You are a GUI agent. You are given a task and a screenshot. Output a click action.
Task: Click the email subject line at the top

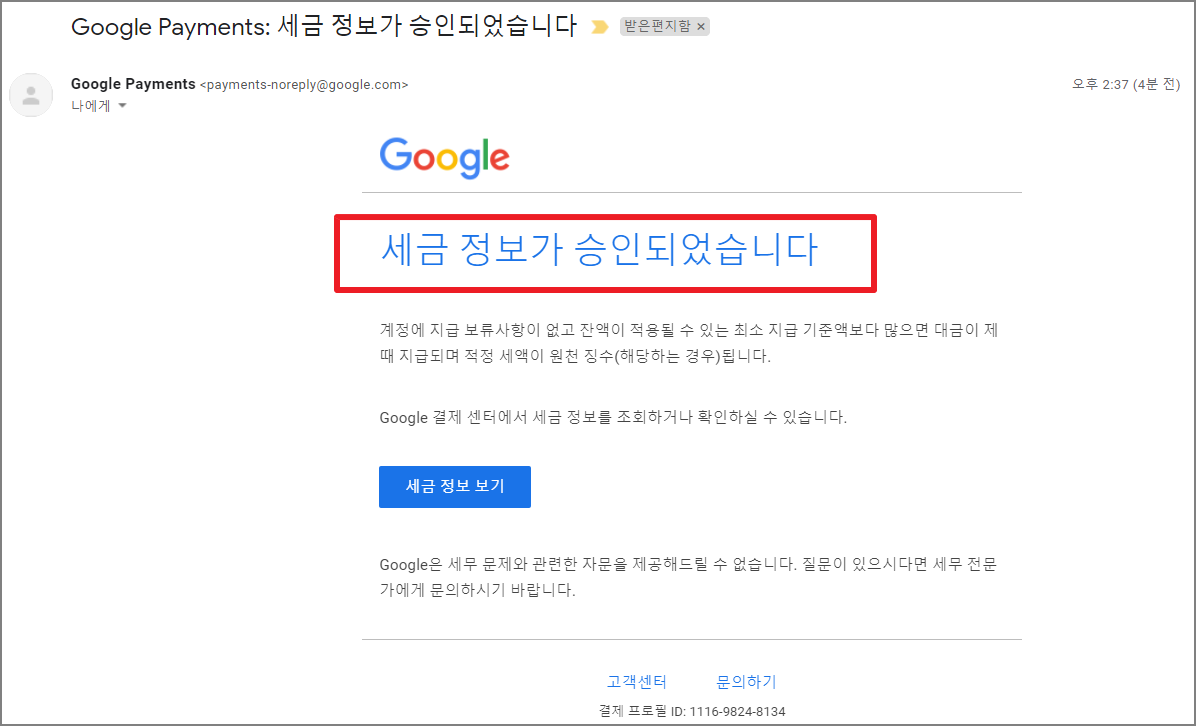[x=323, y=27]
